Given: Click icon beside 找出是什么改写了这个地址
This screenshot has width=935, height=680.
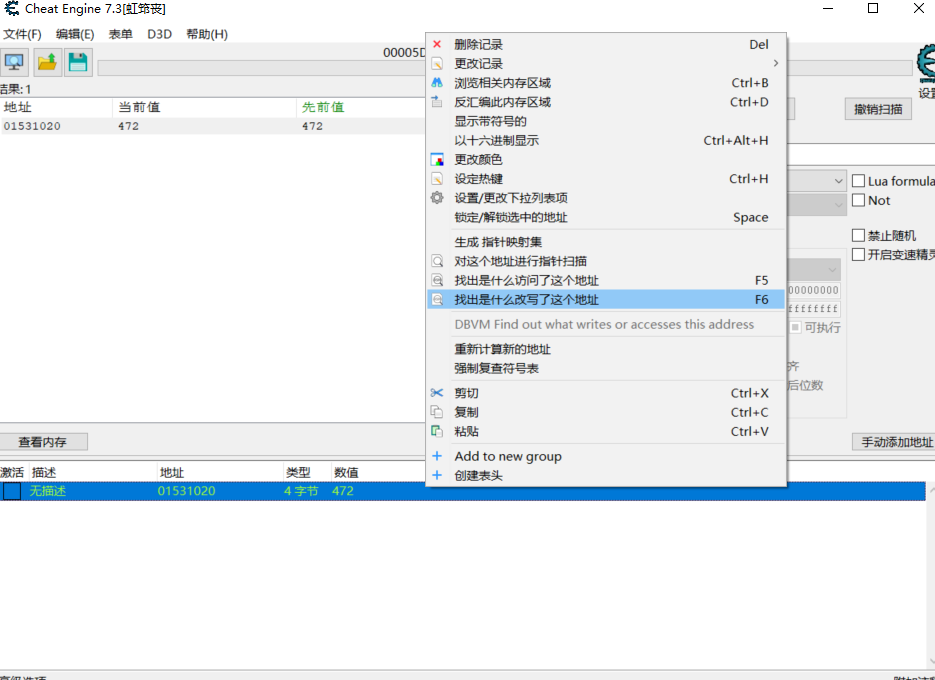Looking at the screenshot, I should coord(437,299).
